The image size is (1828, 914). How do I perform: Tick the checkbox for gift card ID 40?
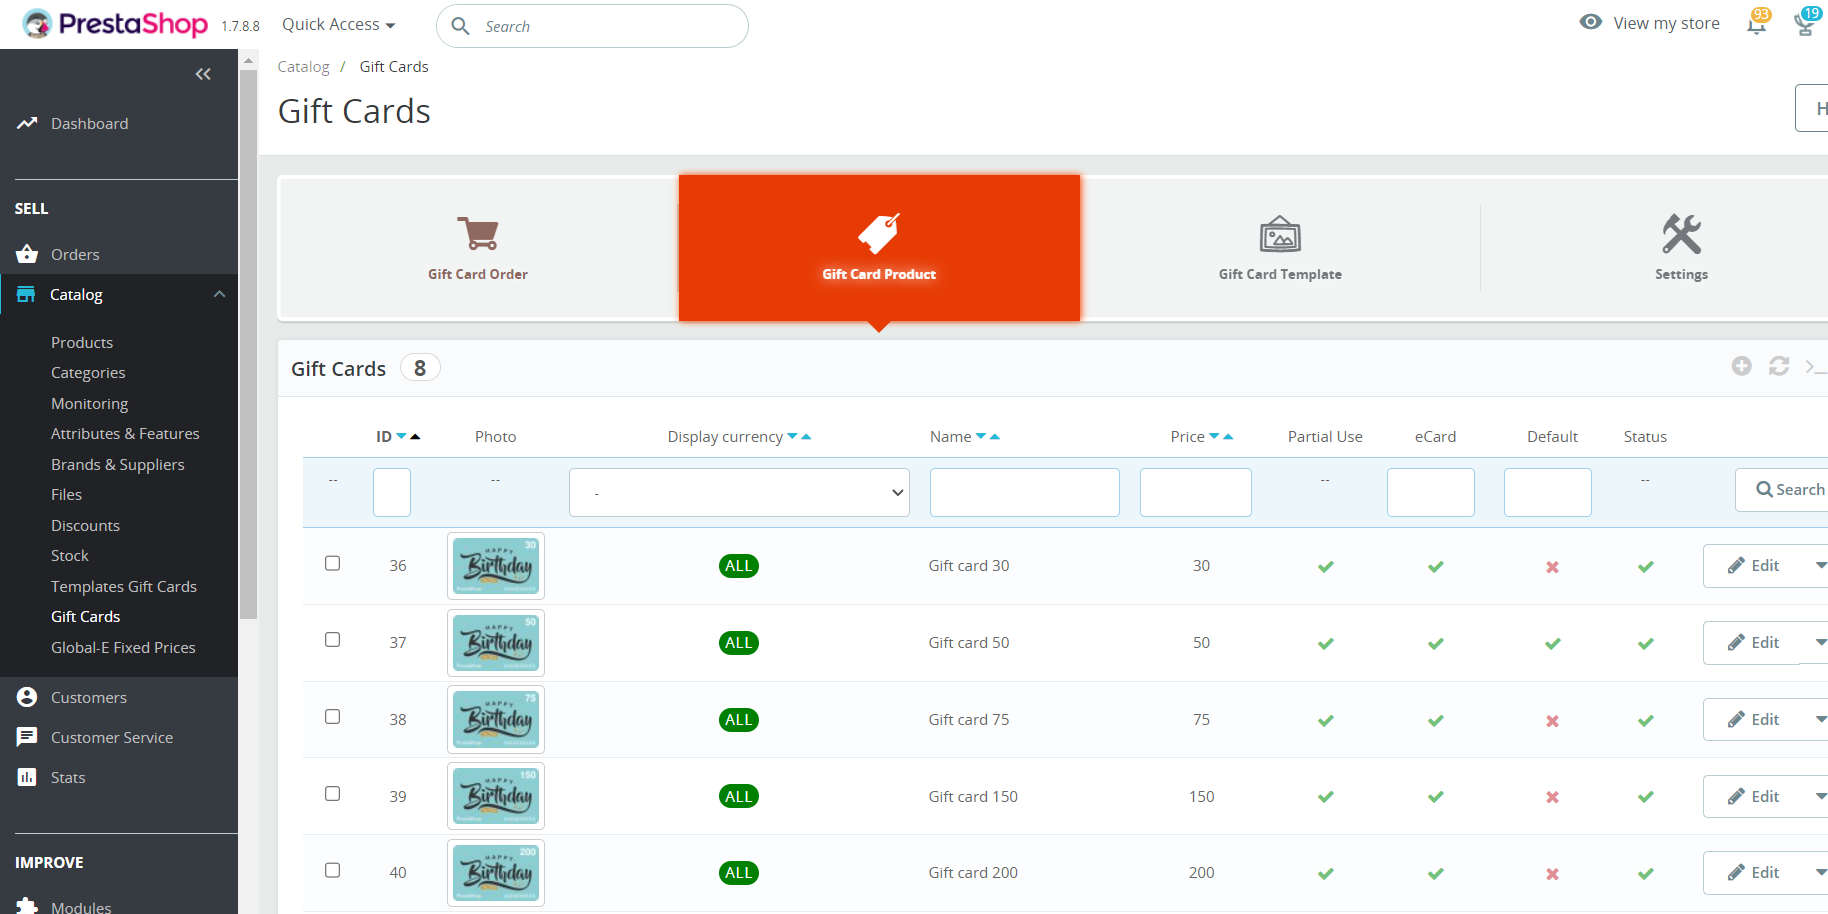pyautogui.click(x=333, y=870)
